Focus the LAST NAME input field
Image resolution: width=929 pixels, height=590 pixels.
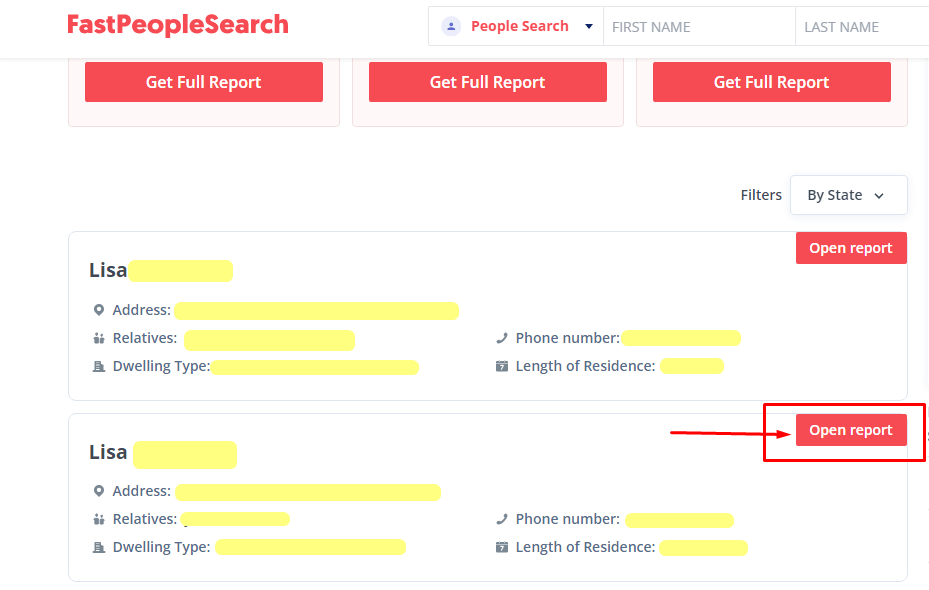pos(862,27)
